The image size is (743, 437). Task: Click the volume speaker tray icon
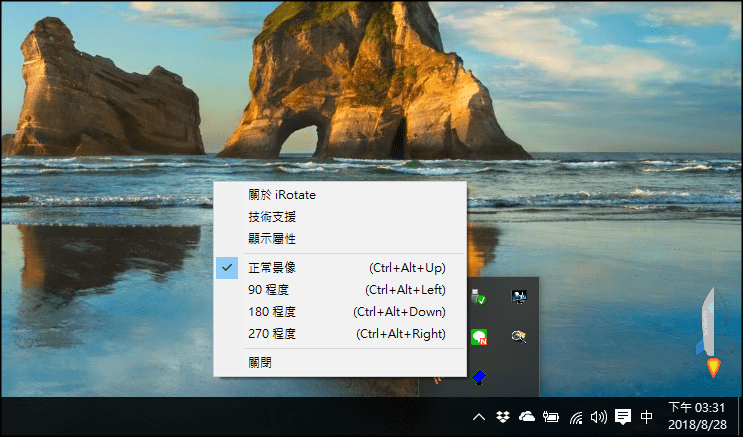598,417
